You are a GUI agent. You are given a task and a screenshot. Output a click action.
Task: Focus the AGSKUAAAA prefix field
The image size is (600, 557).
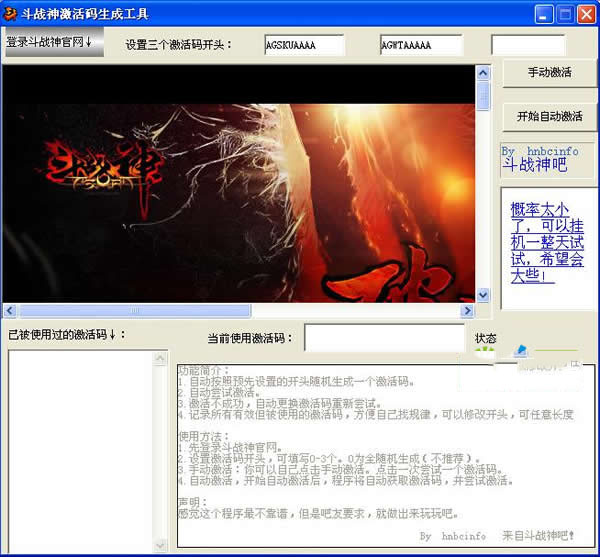[x=303, y=45]
